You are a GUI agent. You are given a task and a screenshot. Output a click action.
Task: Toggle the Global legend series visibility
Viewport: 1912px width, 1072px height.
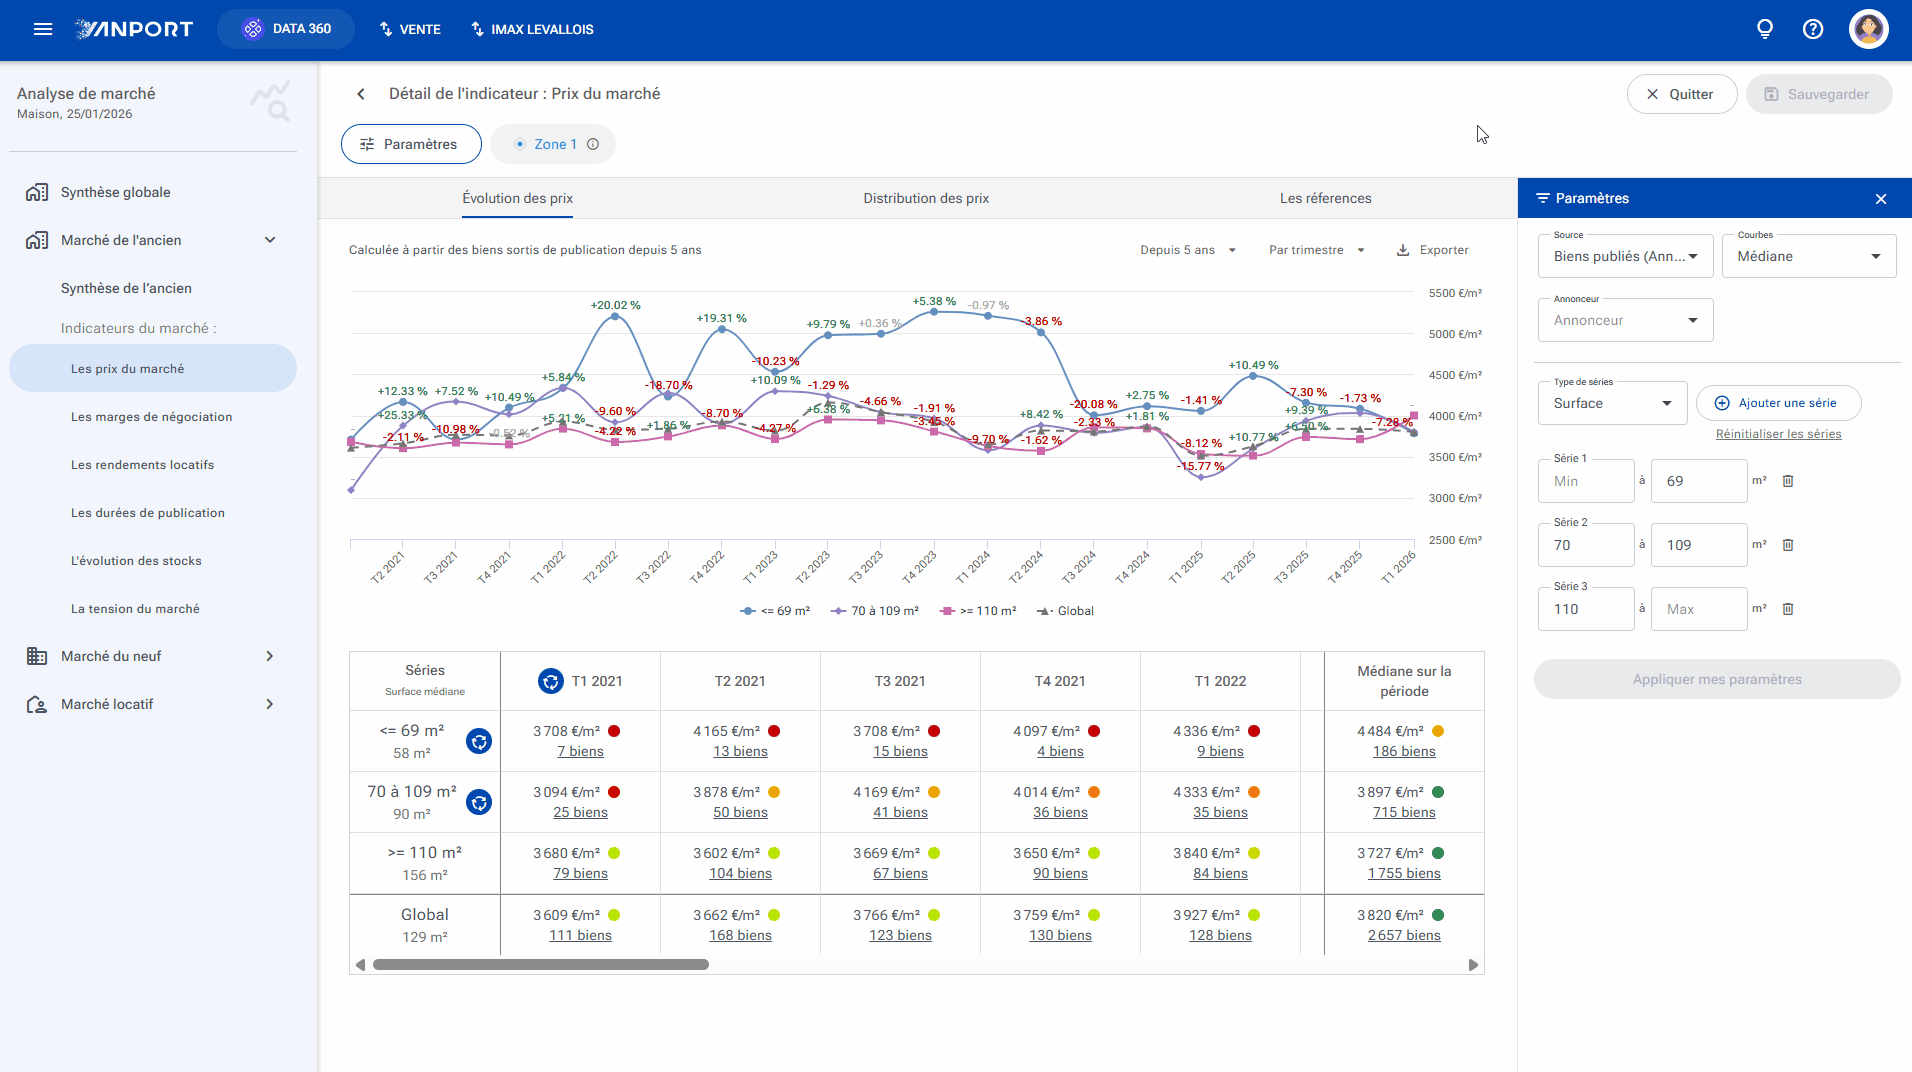click(x=1066, y=611)
